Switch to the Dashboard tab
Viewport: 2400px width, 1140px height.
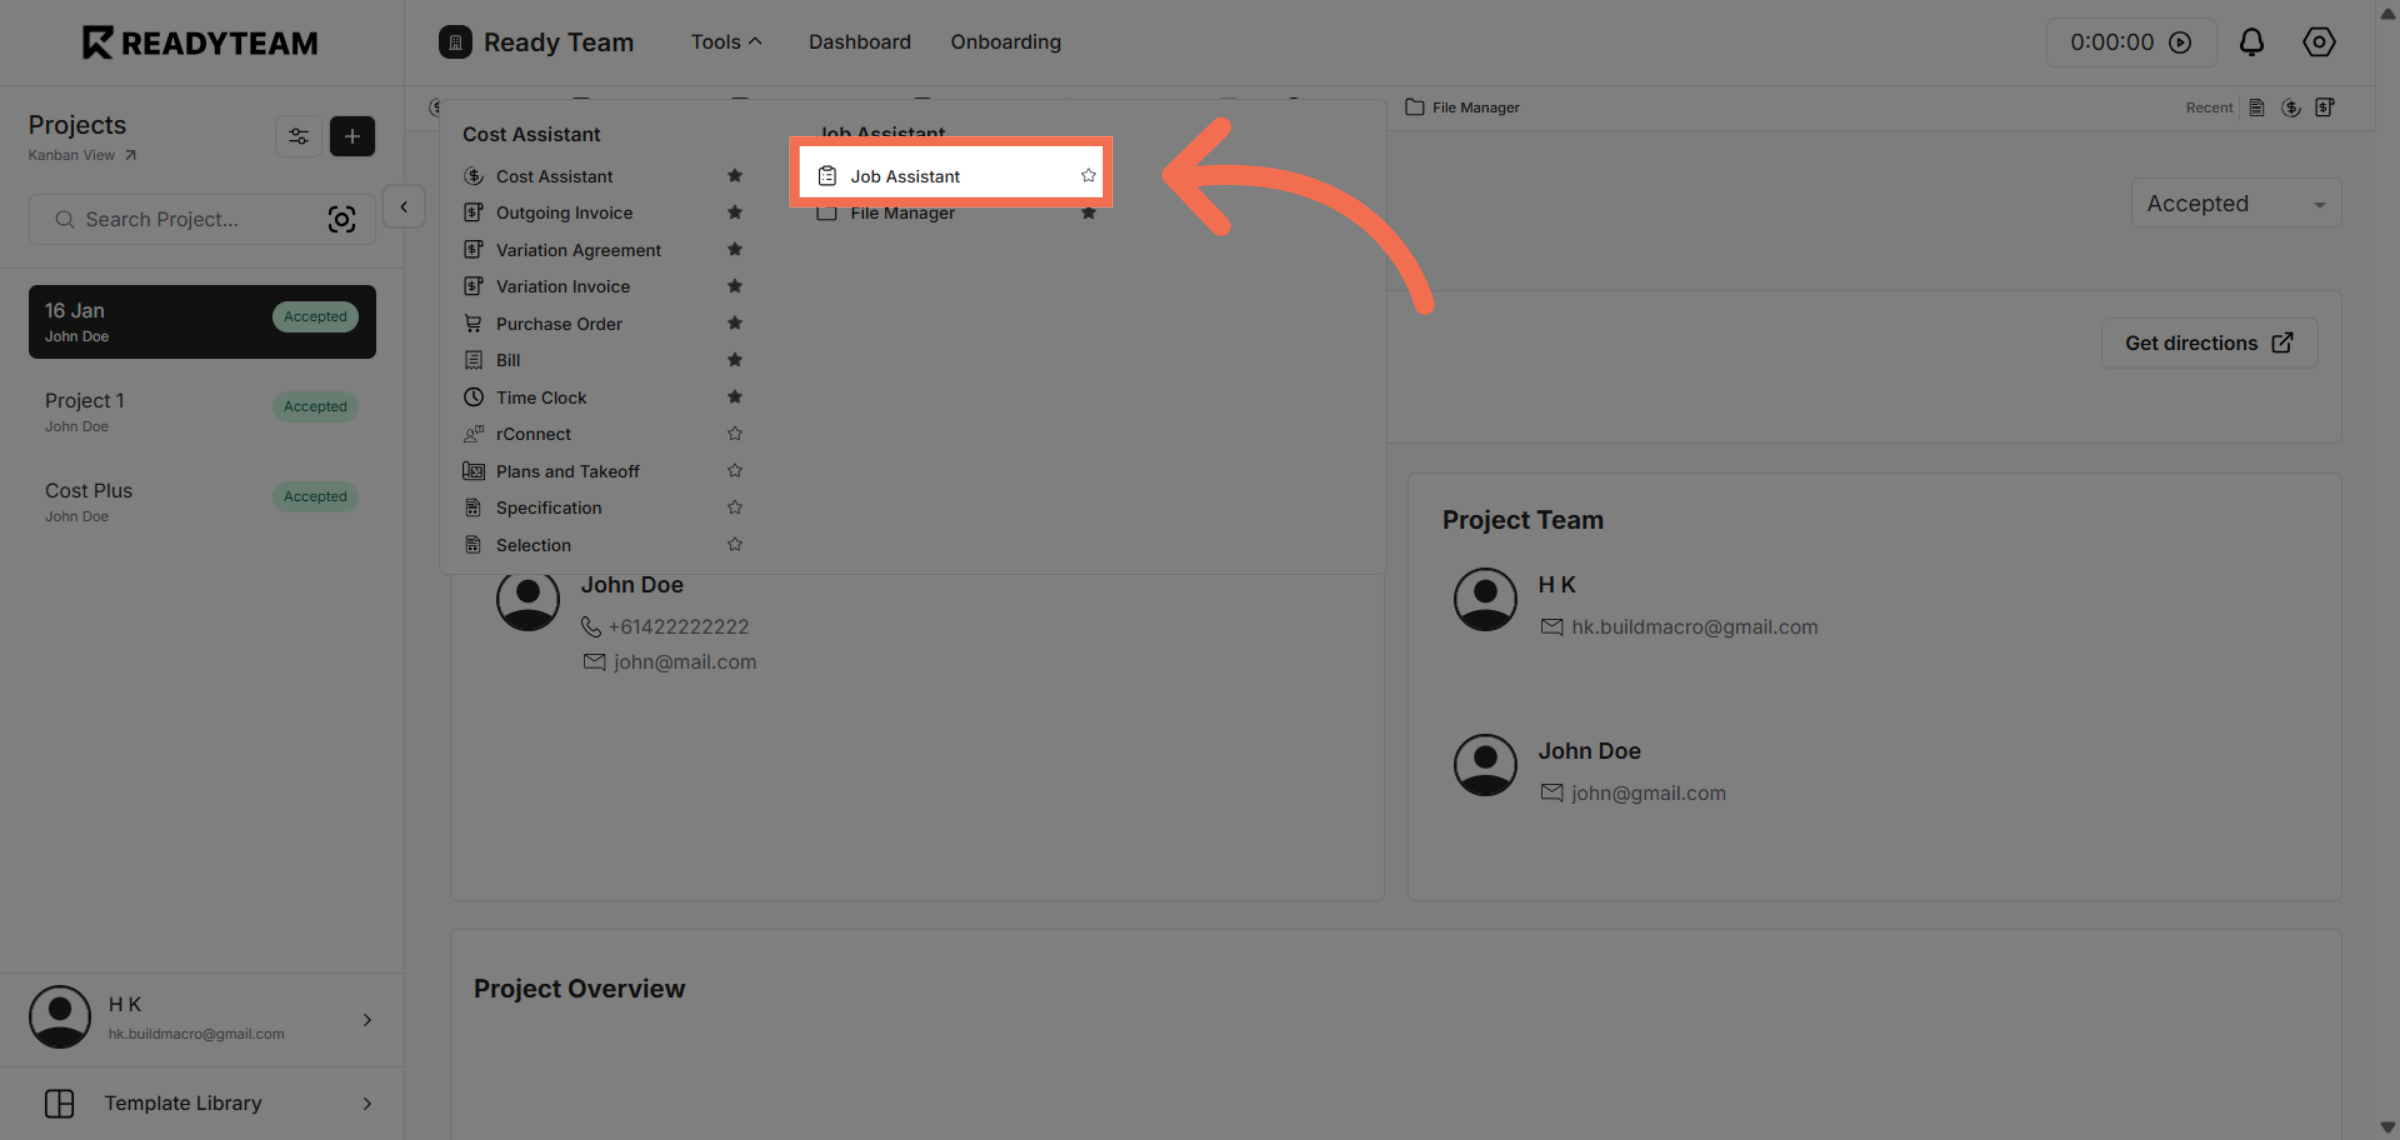tap(859, 42)
